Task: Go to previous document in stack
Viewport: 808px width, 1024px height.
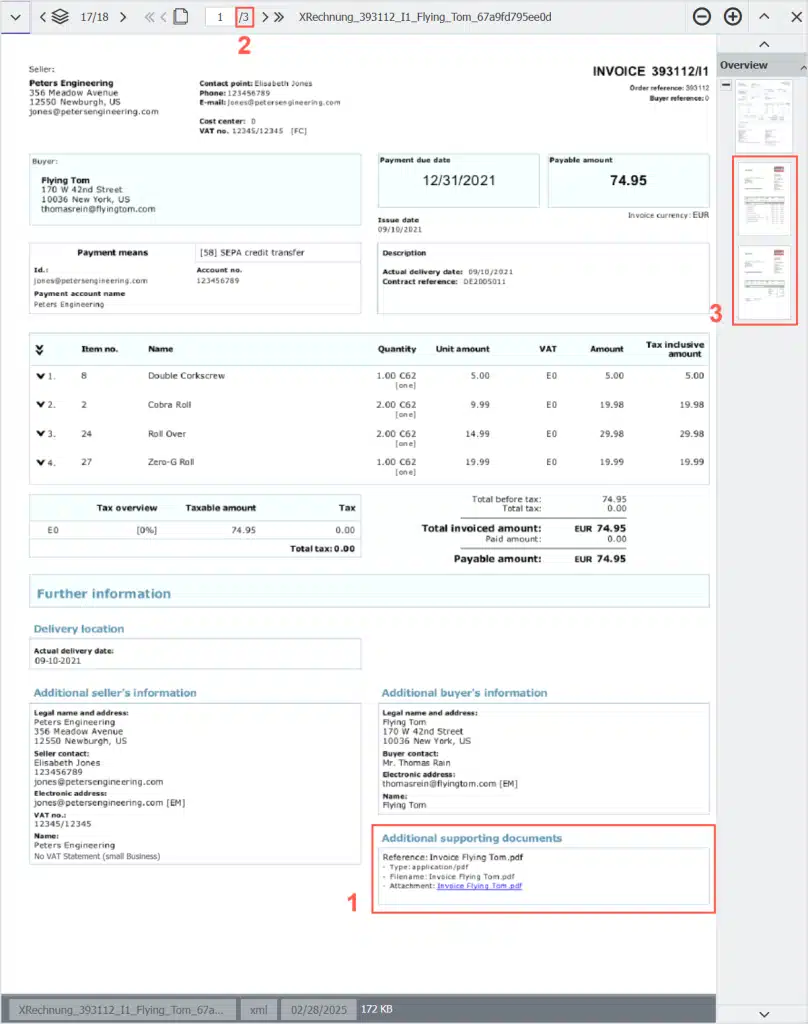Action: pyautogui.click(x=43, y=17)
